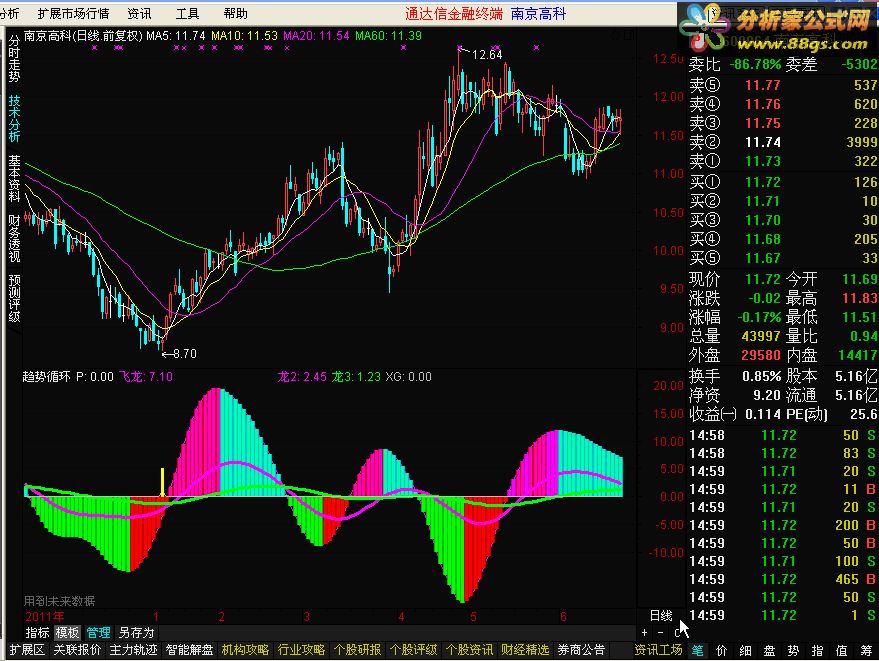Viewport: 879px width, 661px height.
Task: Click the 卖① 11.73 ask row
Action: (783, 161)
